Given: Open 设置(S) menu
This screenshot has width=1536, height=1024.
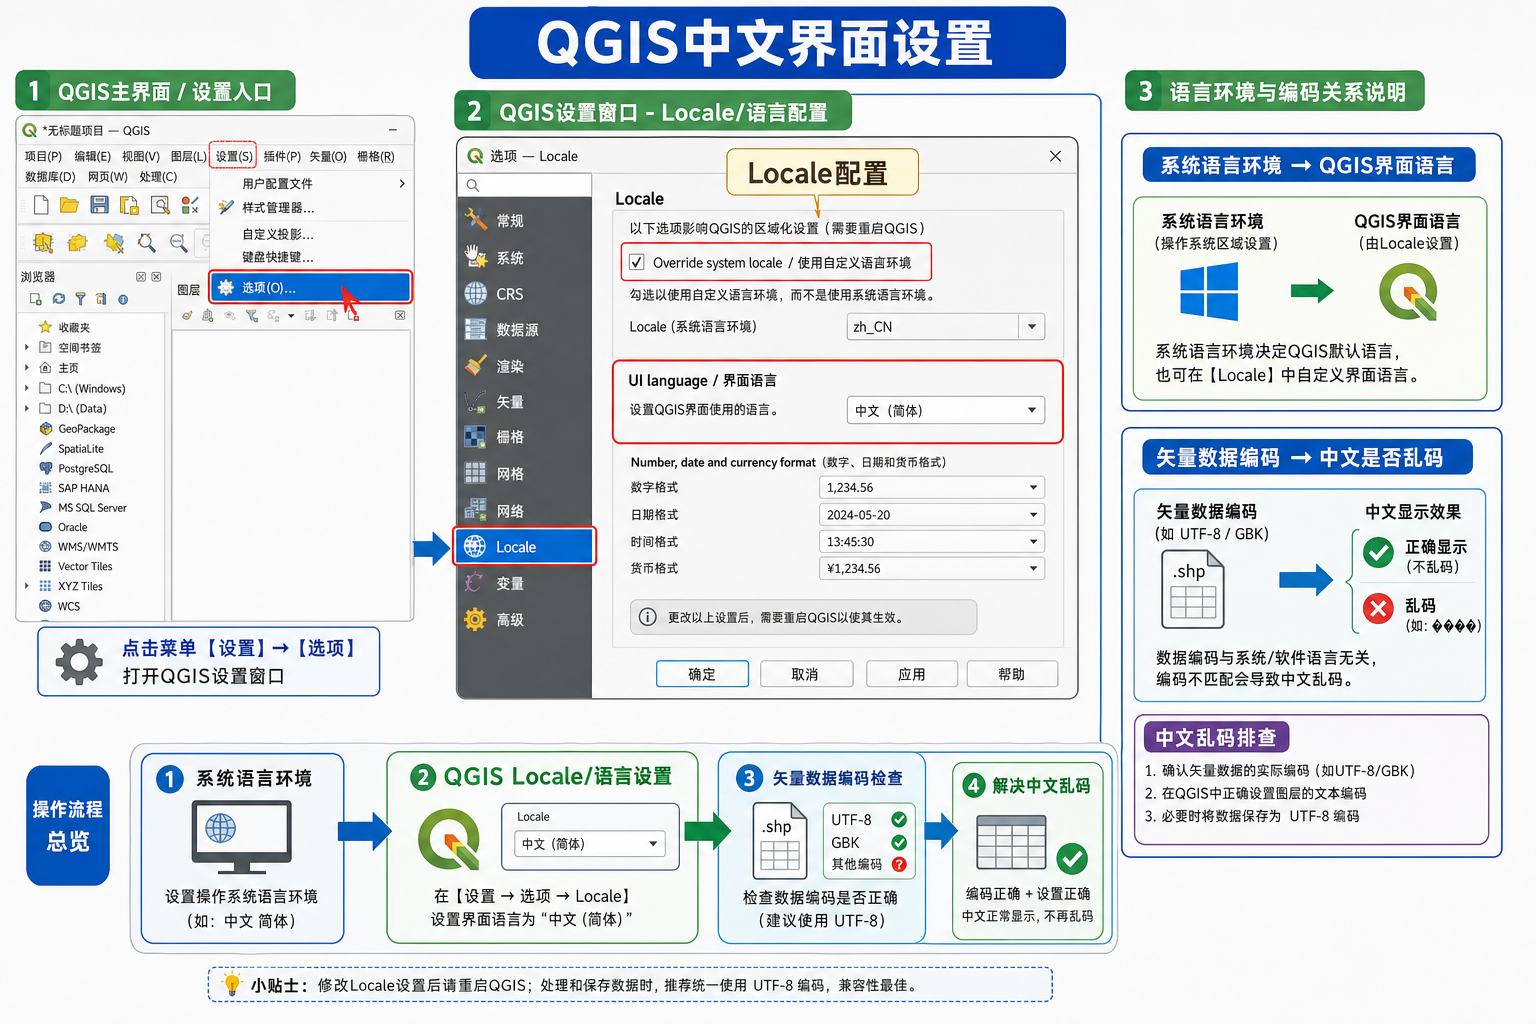Looking at the screenshot, I should click(x=234, y=156).
